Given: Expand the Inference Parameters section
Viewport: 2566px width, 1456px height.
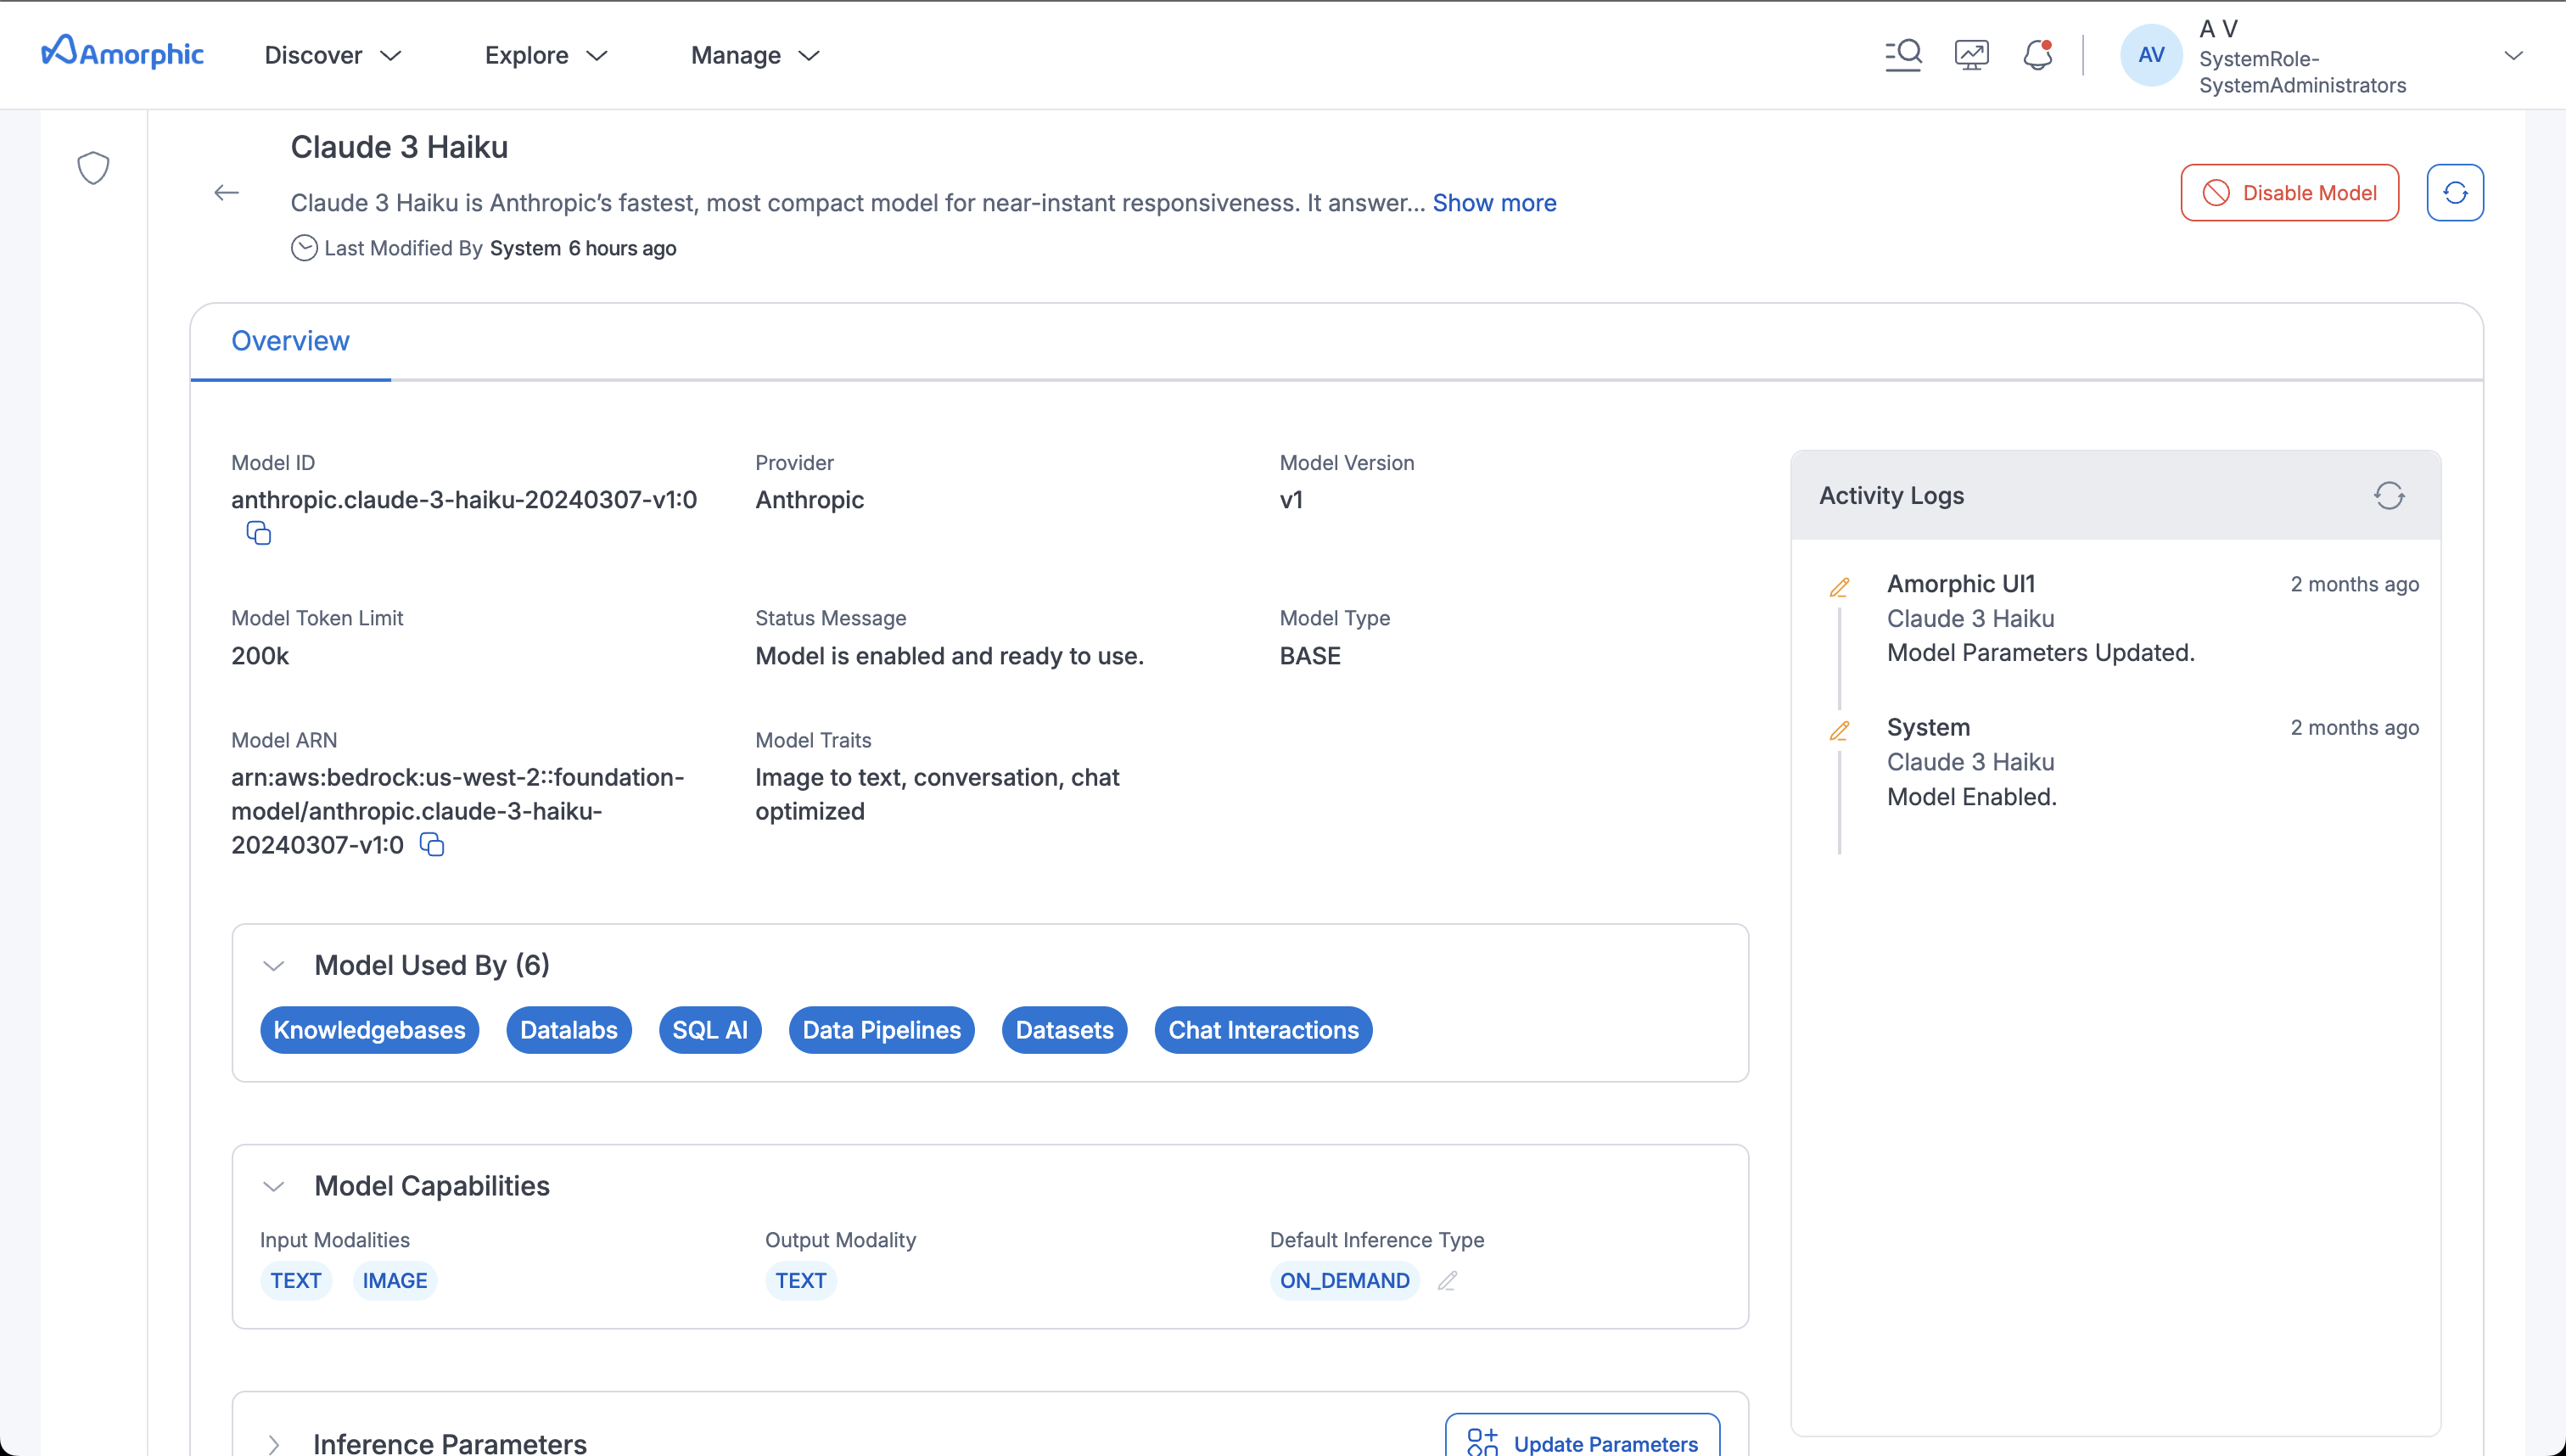Looking at the screenshot, I should [274, 1444].
